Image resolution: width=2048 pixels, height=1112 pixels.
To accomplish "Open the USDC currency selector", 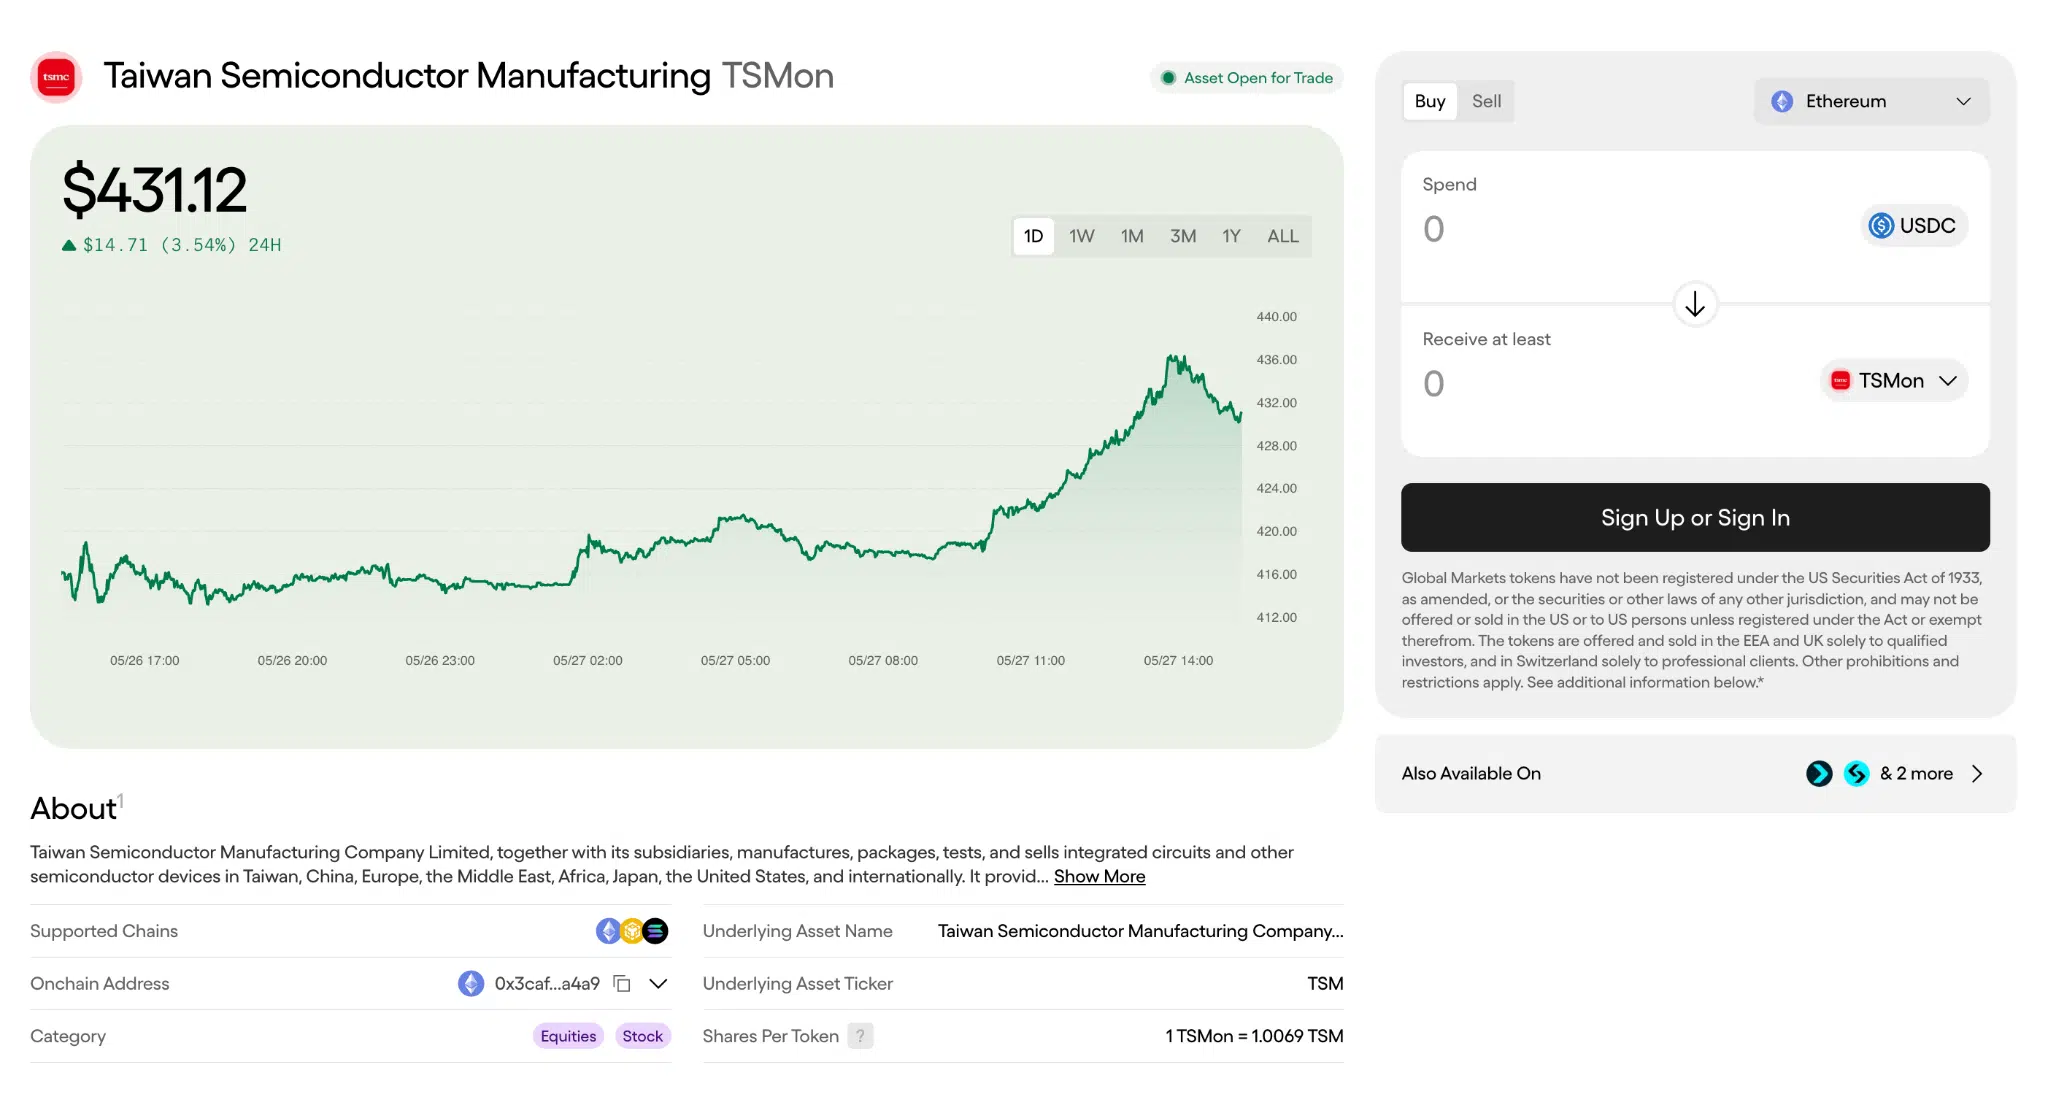I will (x=1914, y=226).
